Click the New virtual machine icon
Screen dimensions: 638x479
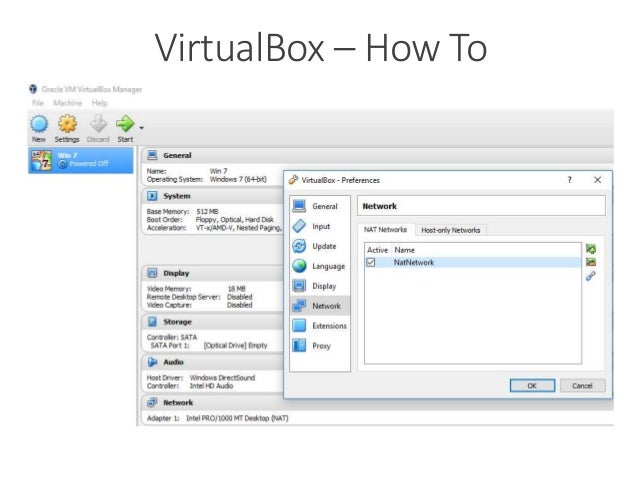tap(39, 124)
